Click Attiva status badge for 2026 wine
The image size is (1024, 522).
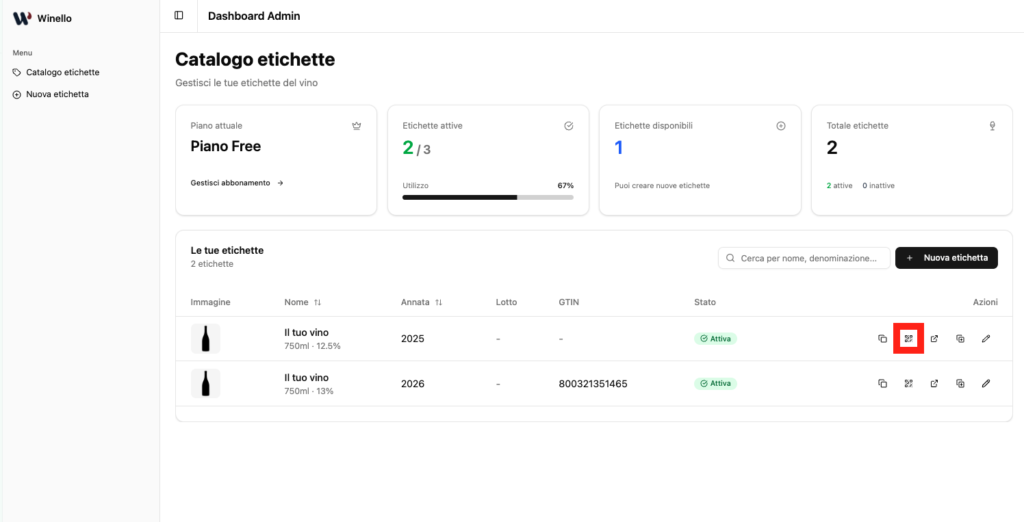tap(715, 383)
